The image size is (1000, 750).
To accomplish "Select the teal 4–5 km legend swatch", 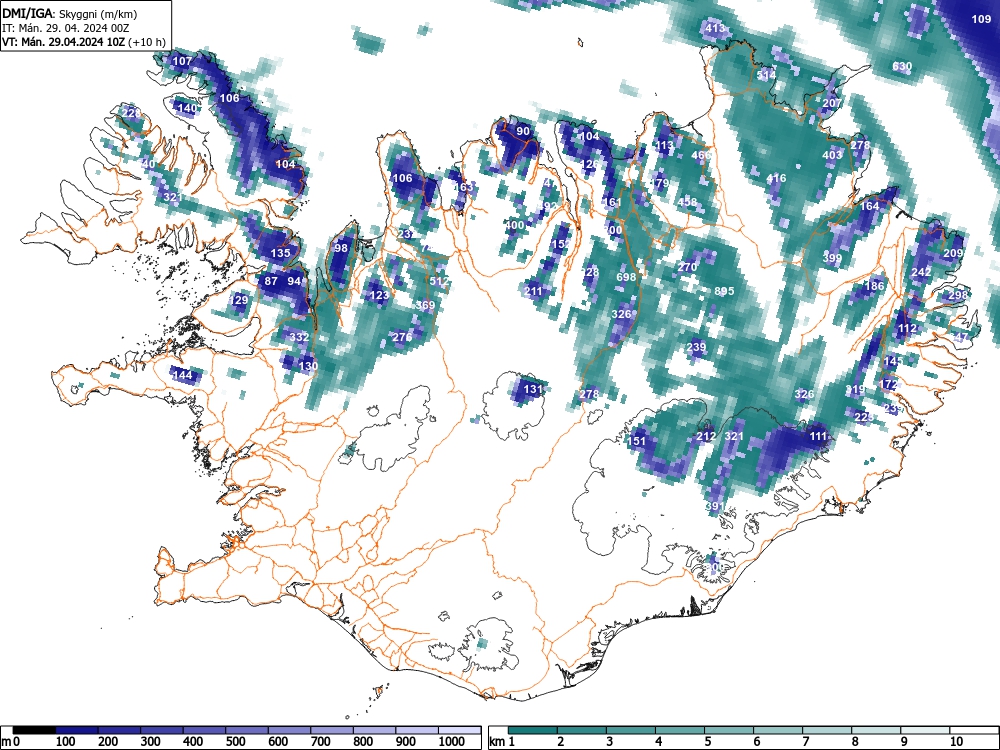I will pyautogui.click(x=679, y=730).
